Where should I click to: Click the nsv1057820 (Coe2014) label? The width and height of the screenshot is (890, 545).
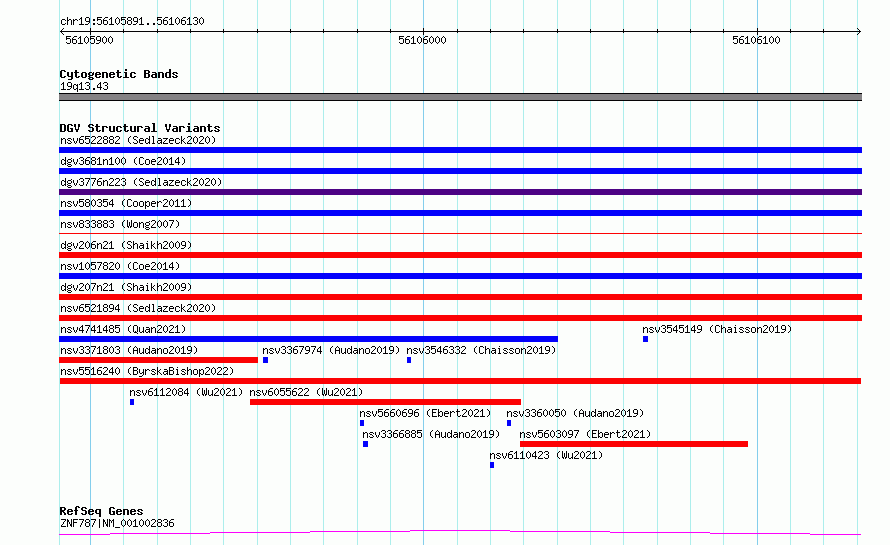point(120,266)
